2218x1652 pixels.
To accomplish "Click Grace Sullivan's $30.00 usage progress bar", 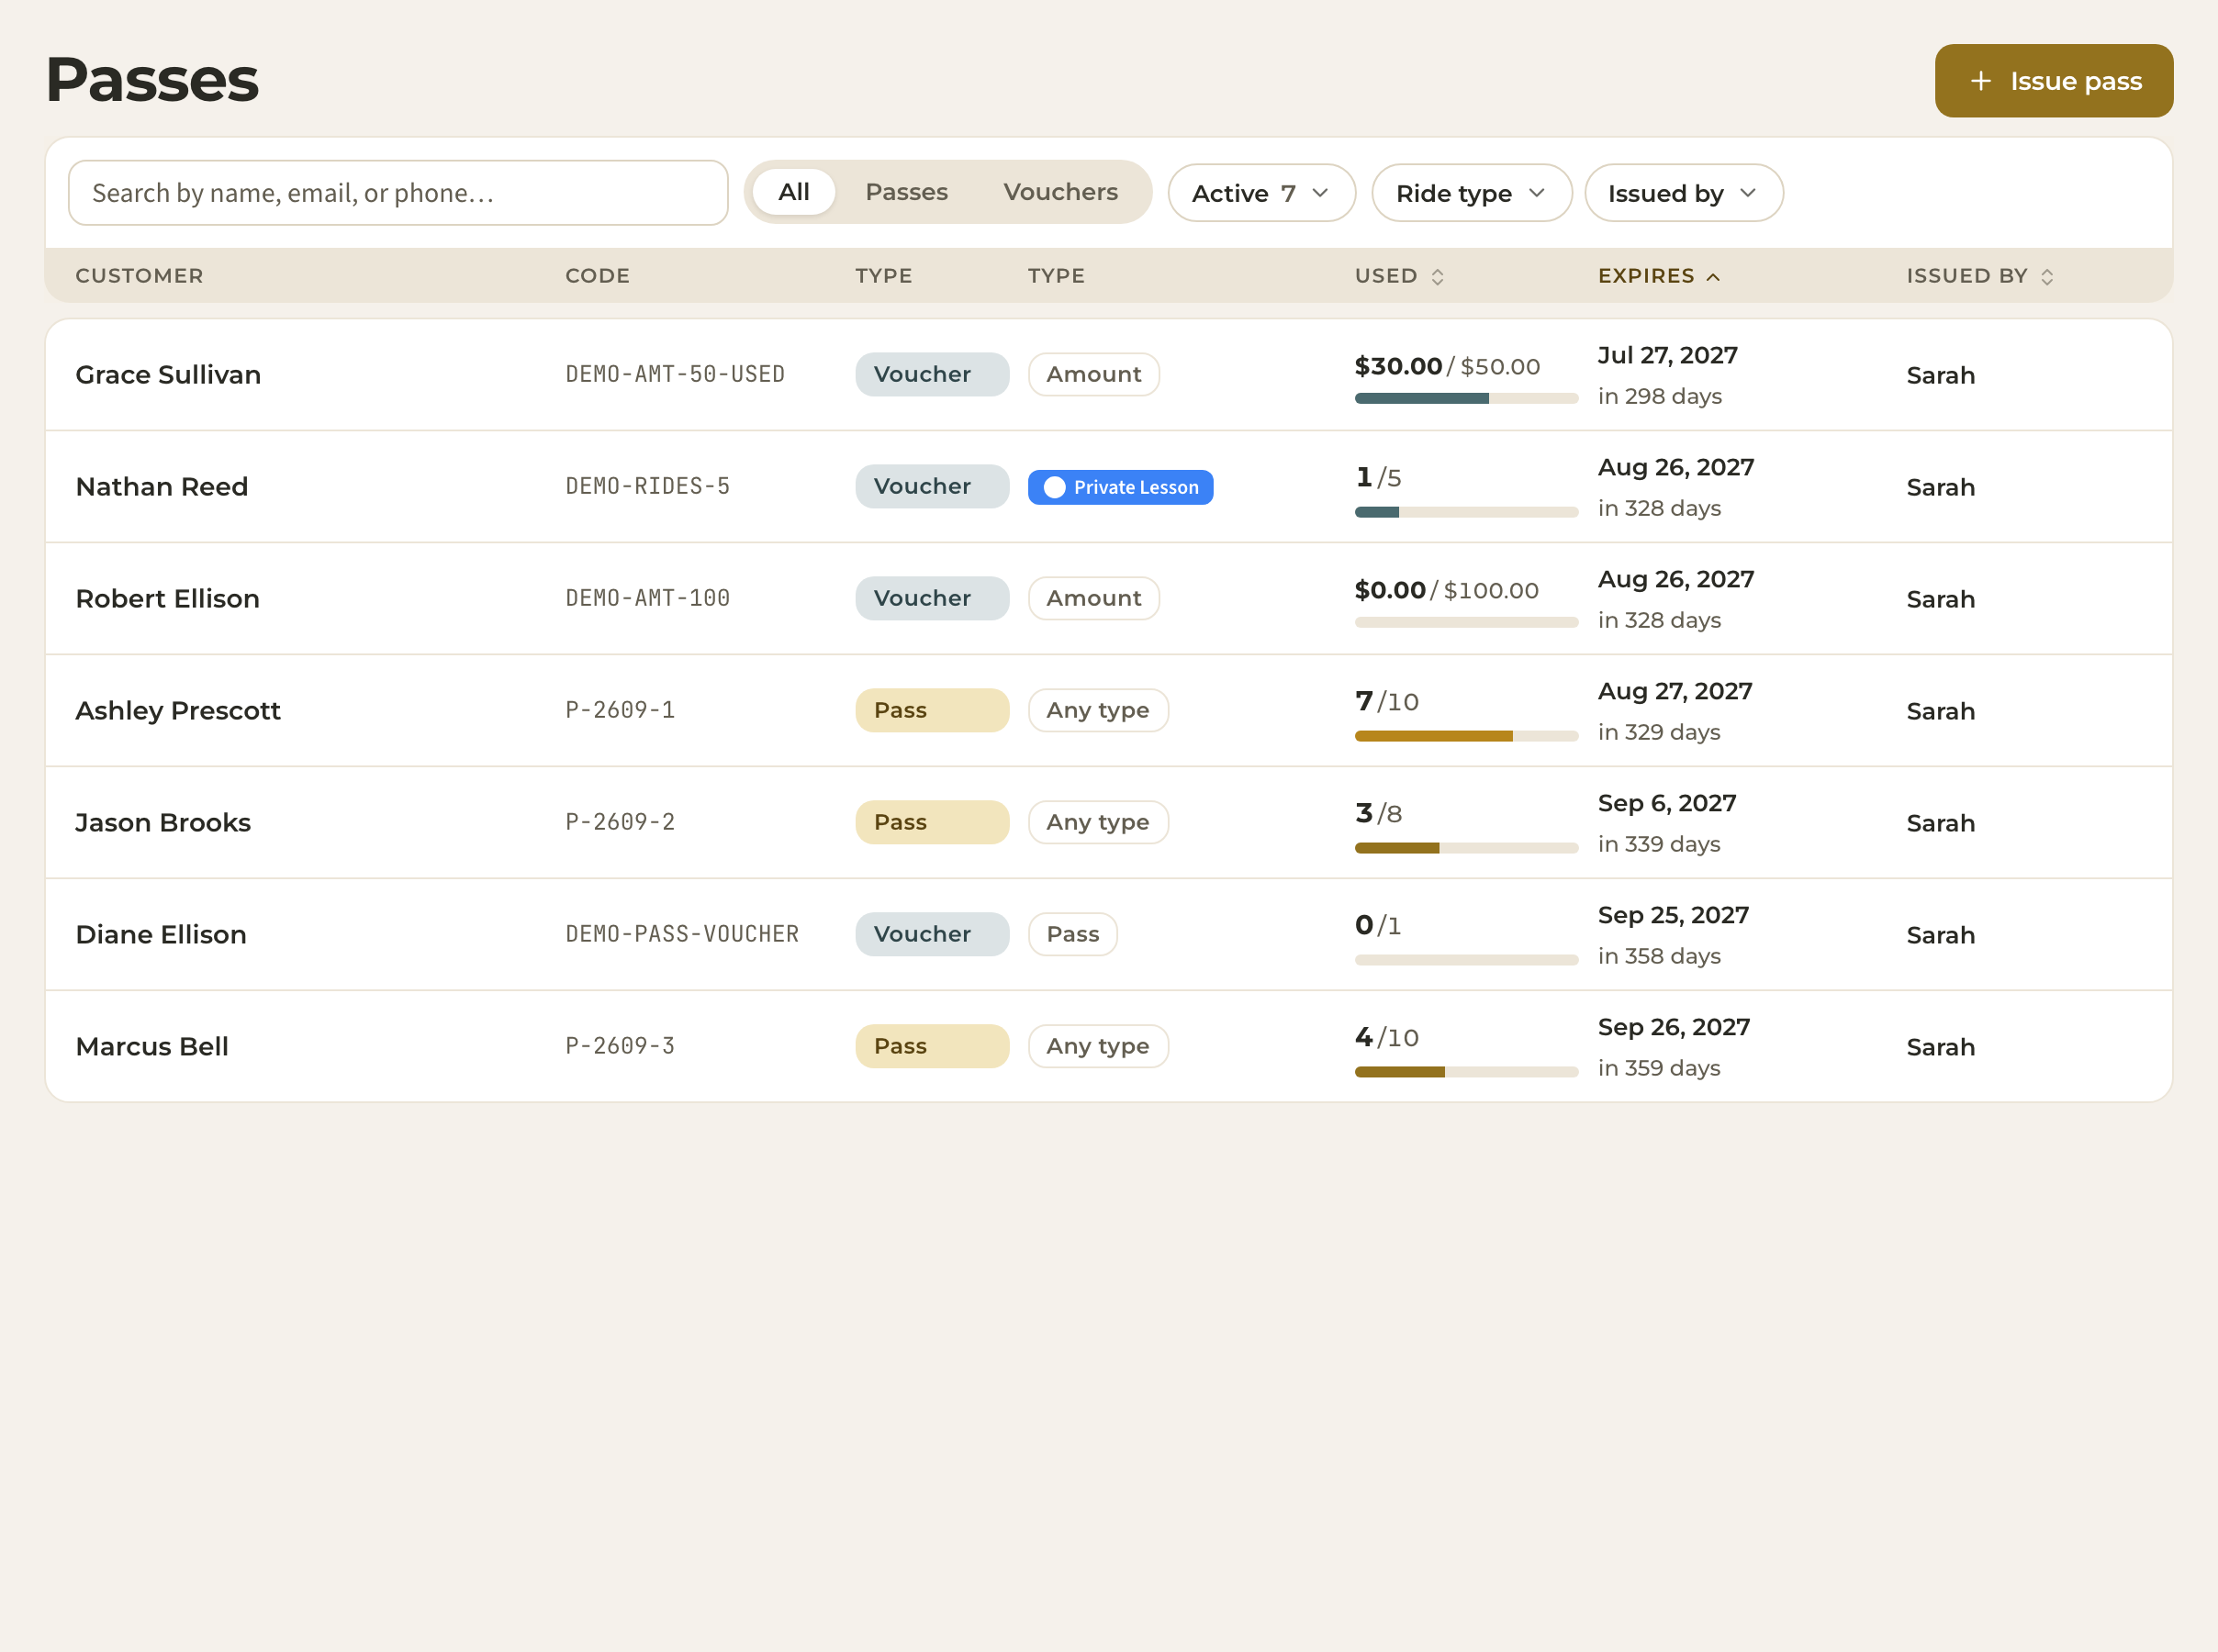I will pyautogui.click(x=1466, y=398).
